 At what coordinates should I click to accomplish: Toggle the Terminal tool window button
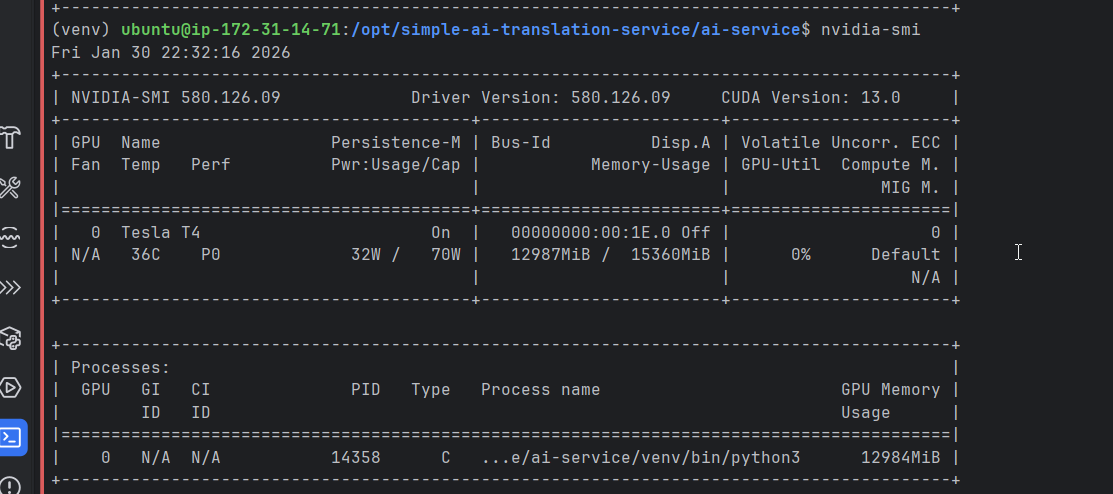tap(11, 437)
